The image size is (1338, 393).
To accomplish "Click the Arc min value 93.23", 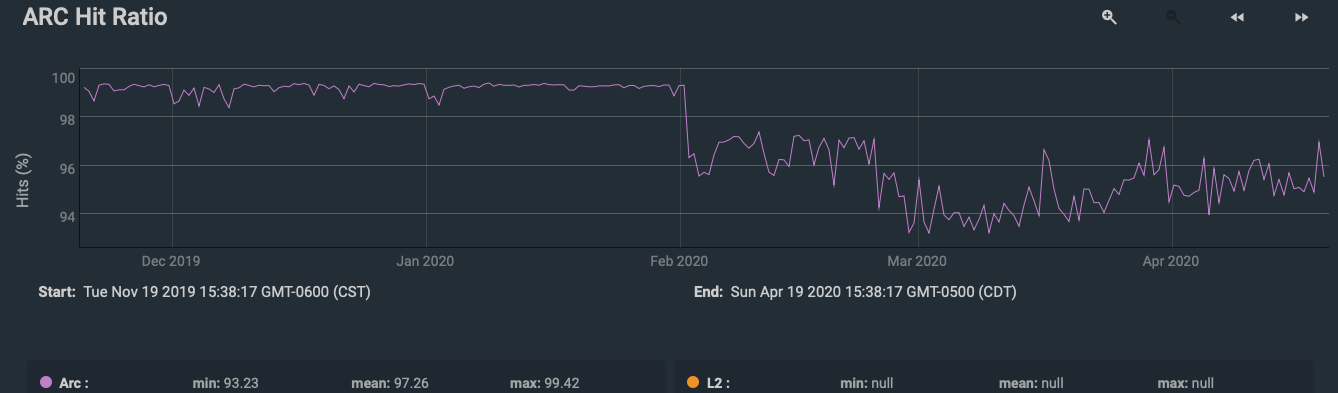I will [240, 382].
